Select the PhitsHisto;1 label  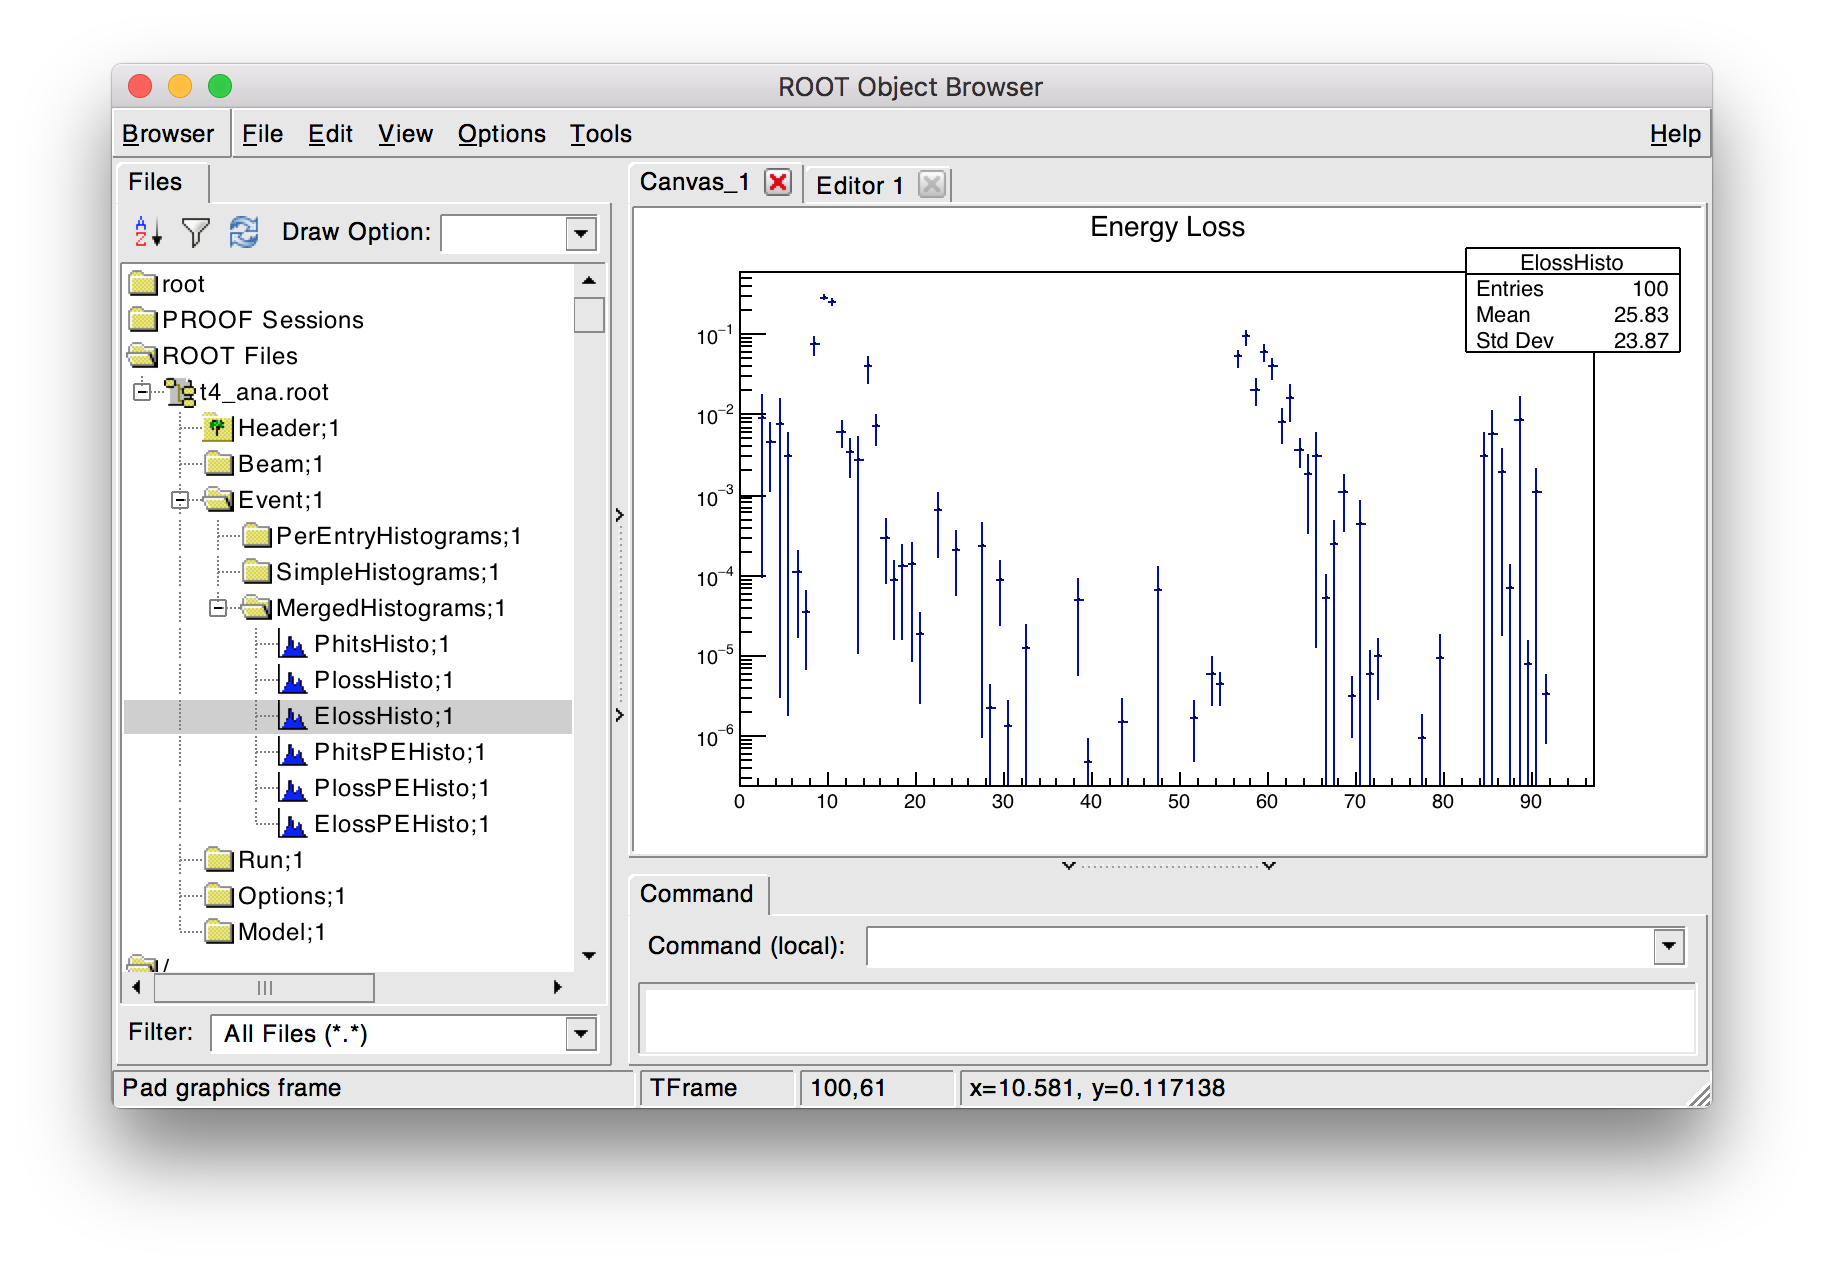[x=382, y=644]
